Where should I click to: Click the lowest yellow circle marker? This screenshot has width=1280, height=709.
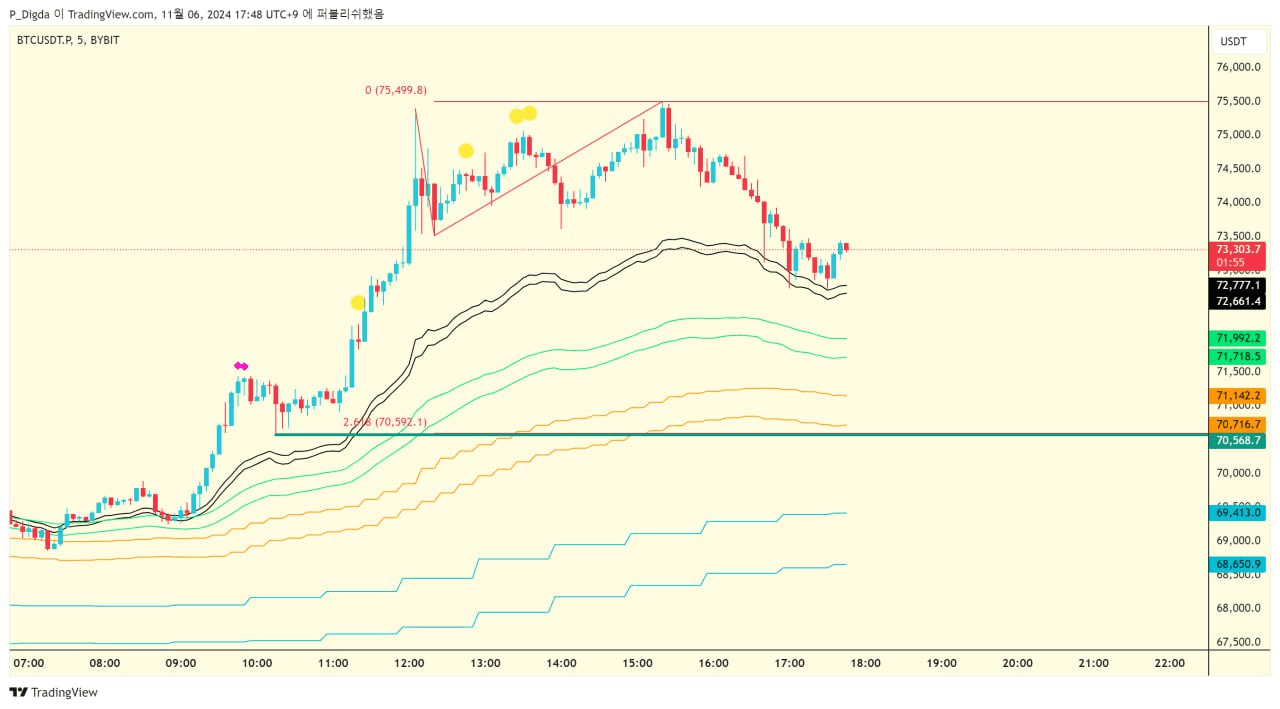click(x=358, y=302)
